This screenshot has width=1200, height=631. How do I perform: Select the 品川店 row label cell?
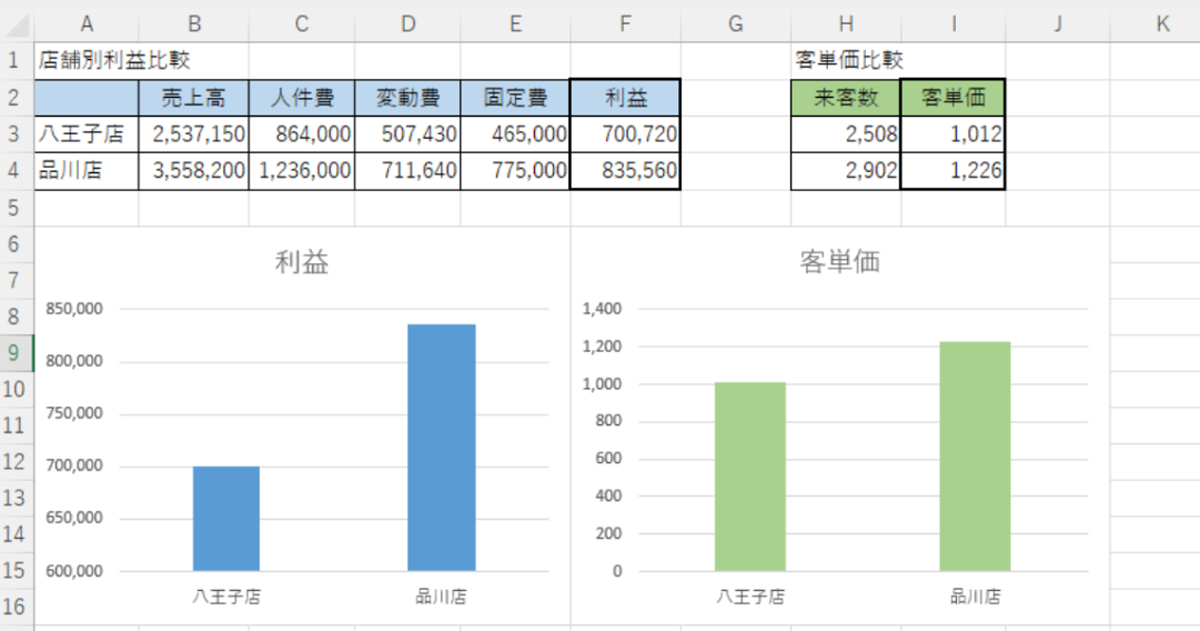pyautogui.click(x=86, y=171)
